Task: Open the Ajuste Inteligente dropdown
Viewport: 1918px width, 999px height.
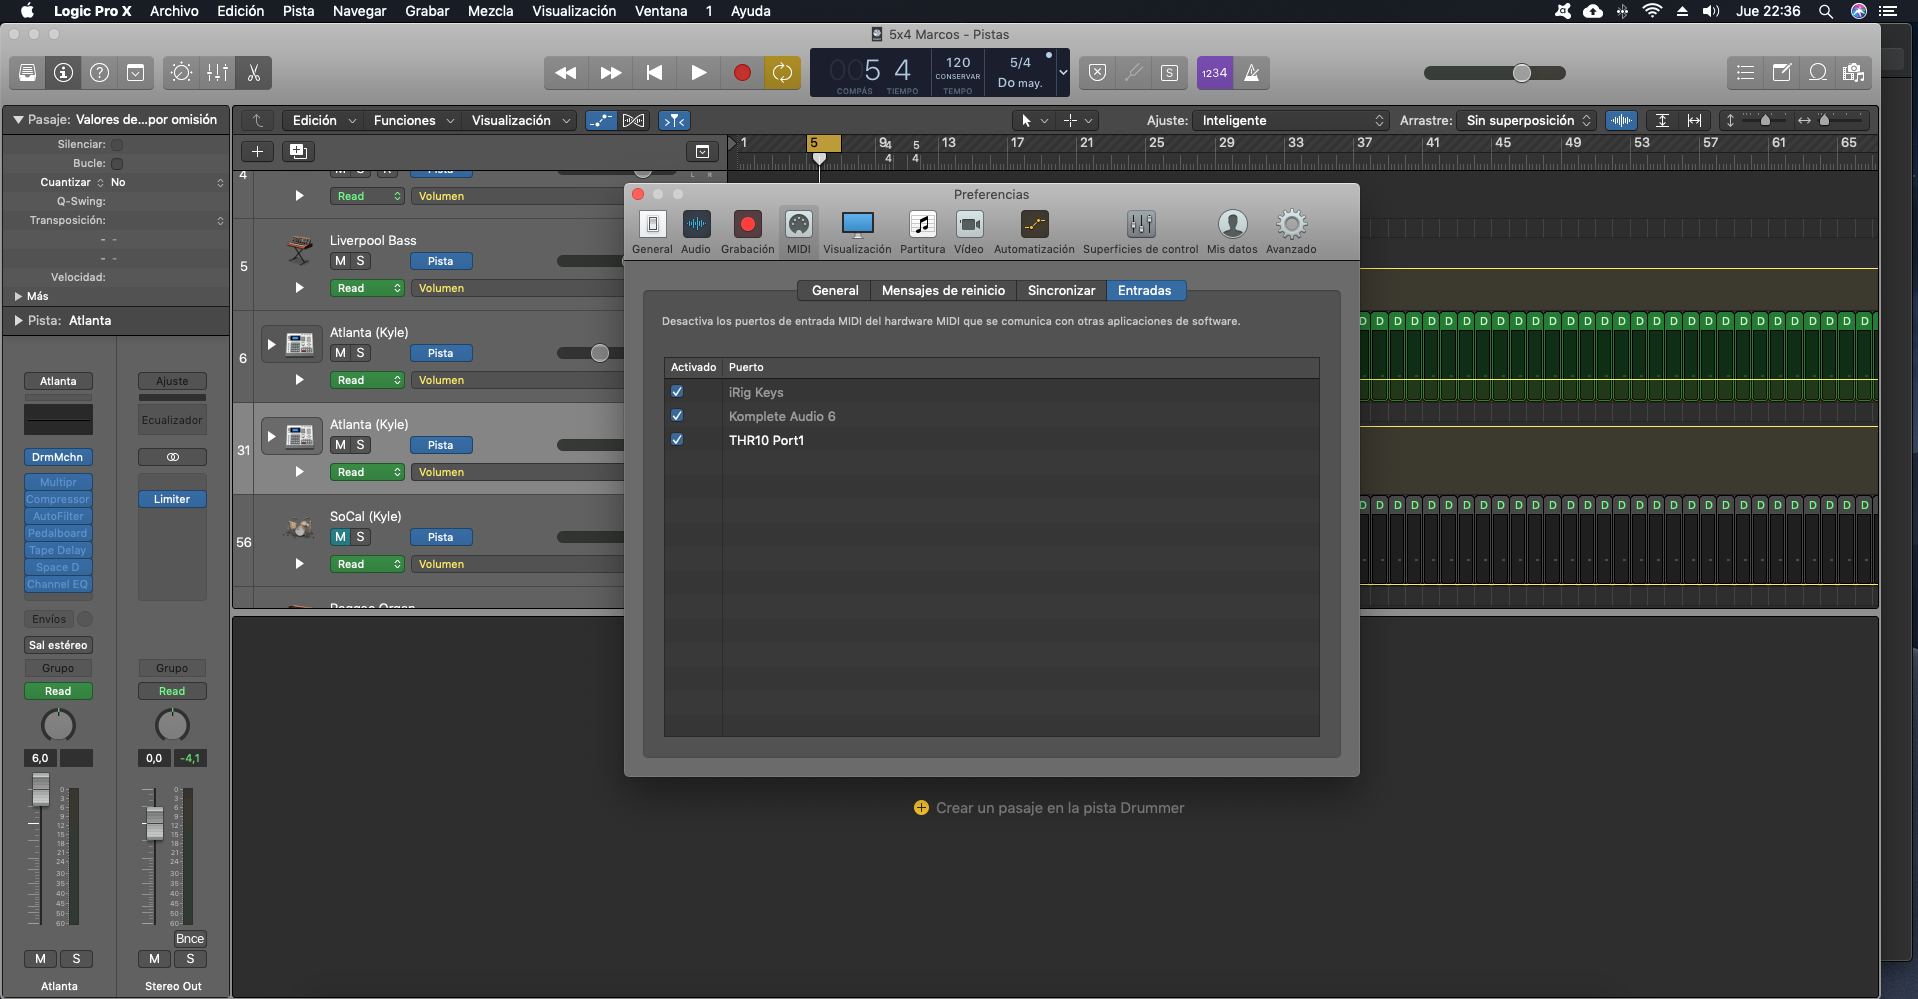Action: 1291,120
